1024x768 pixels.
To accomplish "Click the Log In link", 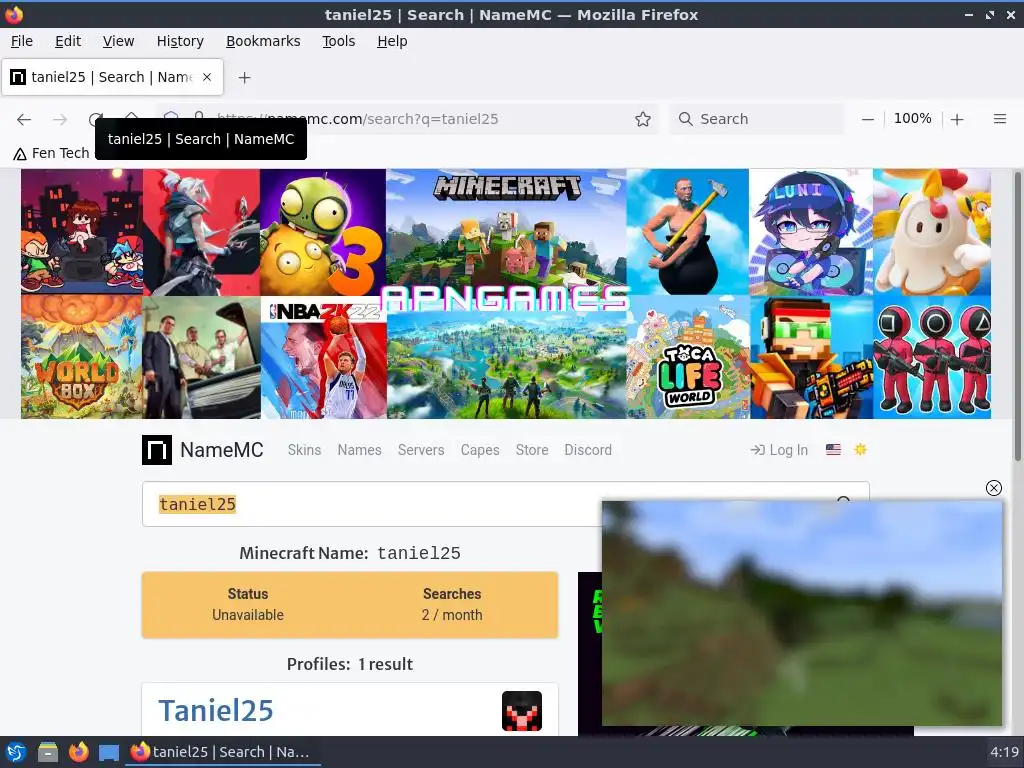I will pyautogui.click(x=779, y=450).
